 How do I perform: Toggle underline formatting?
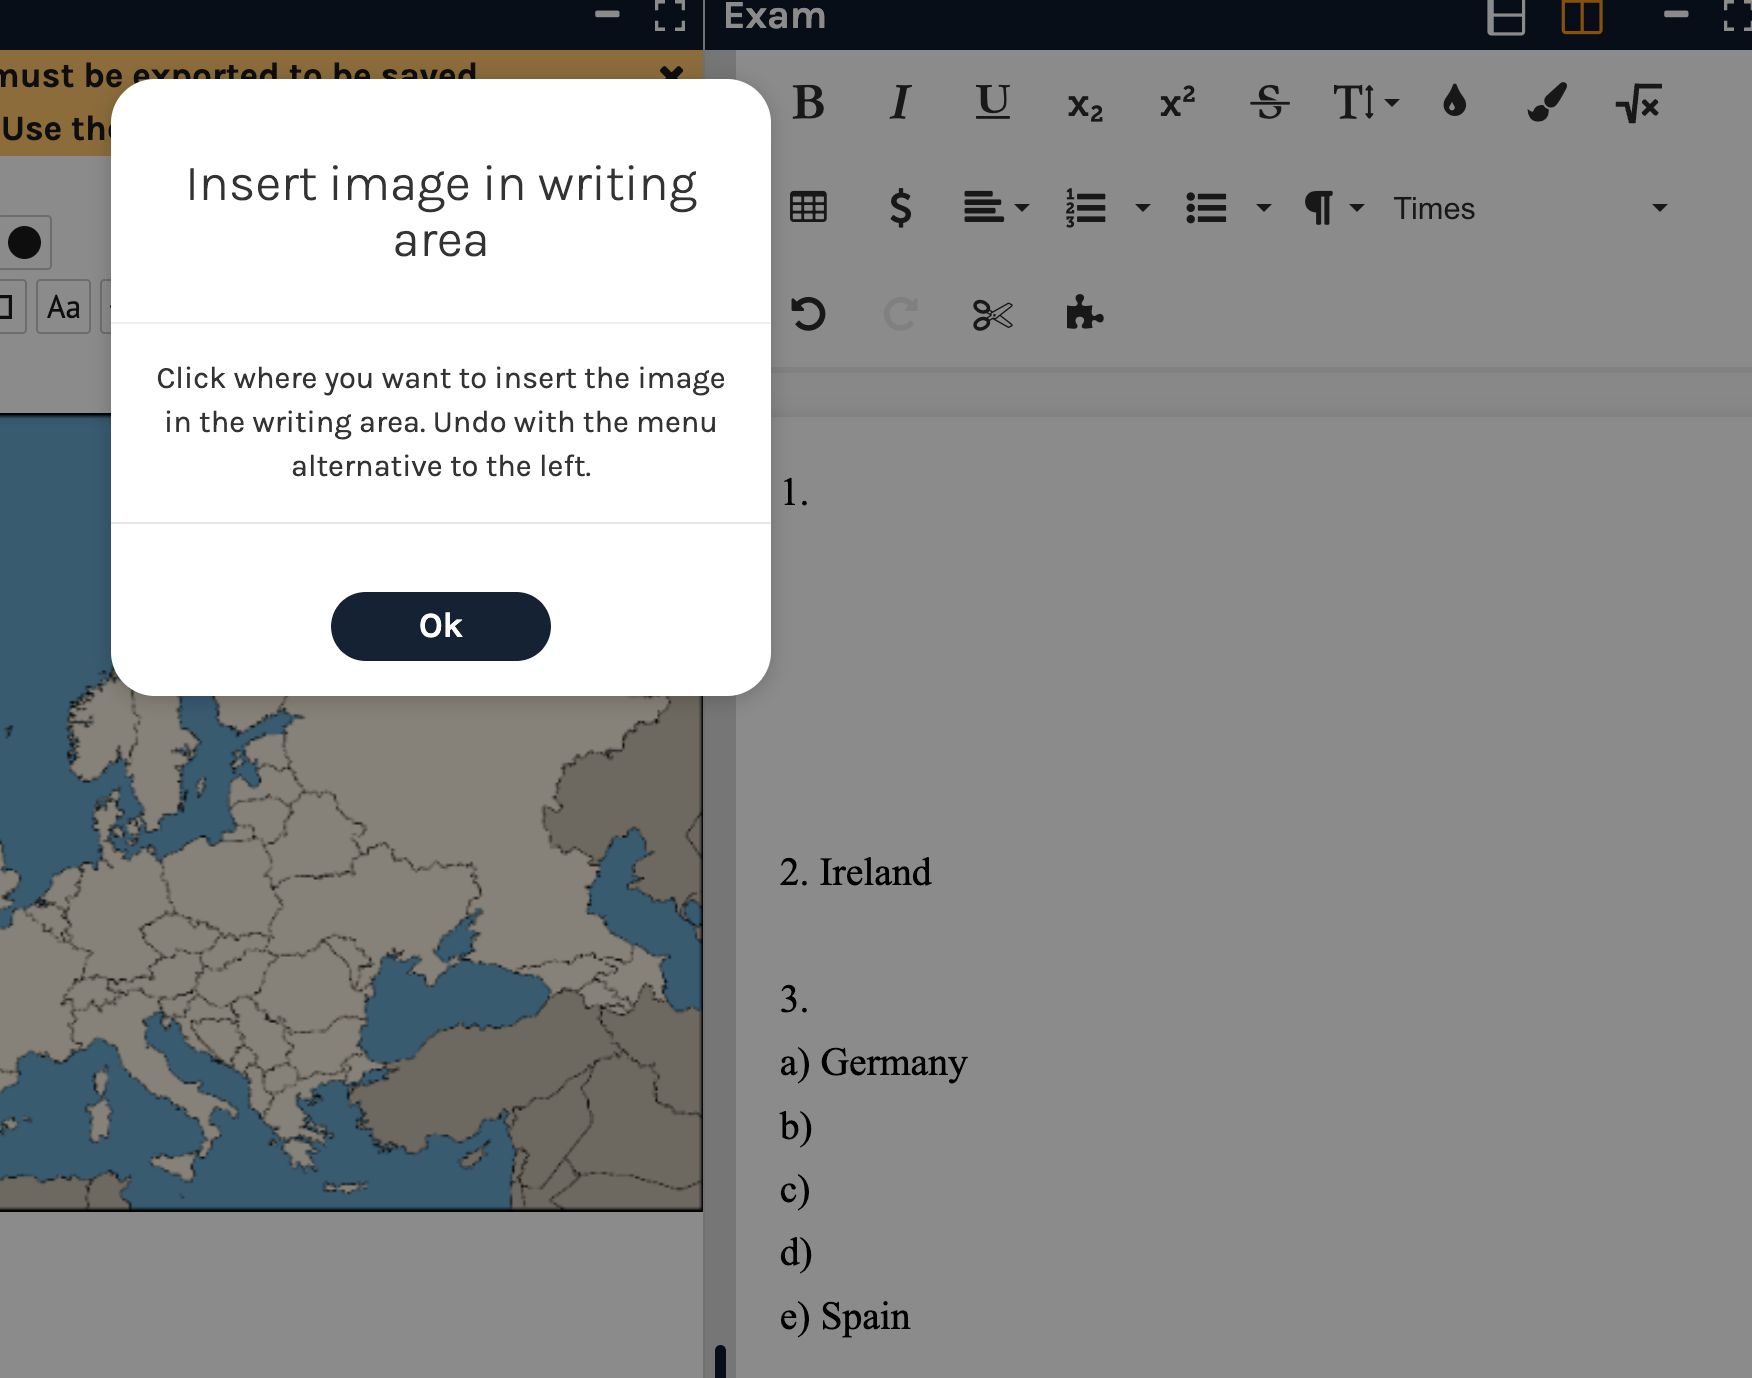[x=992, y=102]
